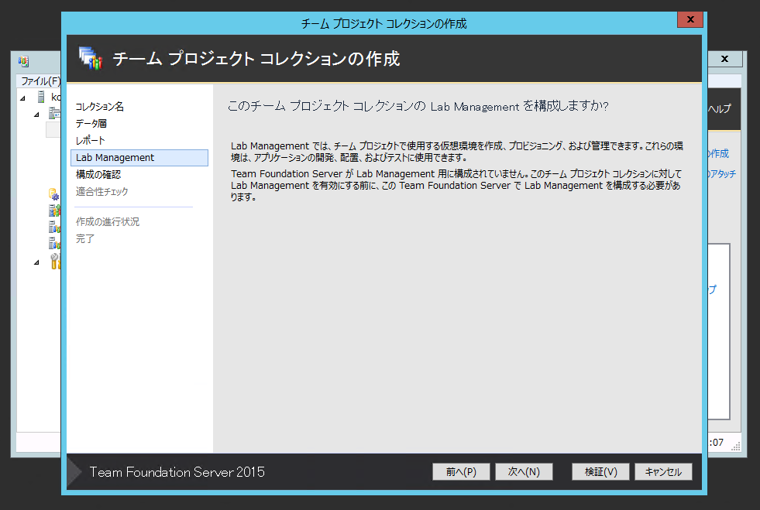This screenshot has height=510, width=760.
Task: Click the アタッチ link in background window
Action: [722, 174]
